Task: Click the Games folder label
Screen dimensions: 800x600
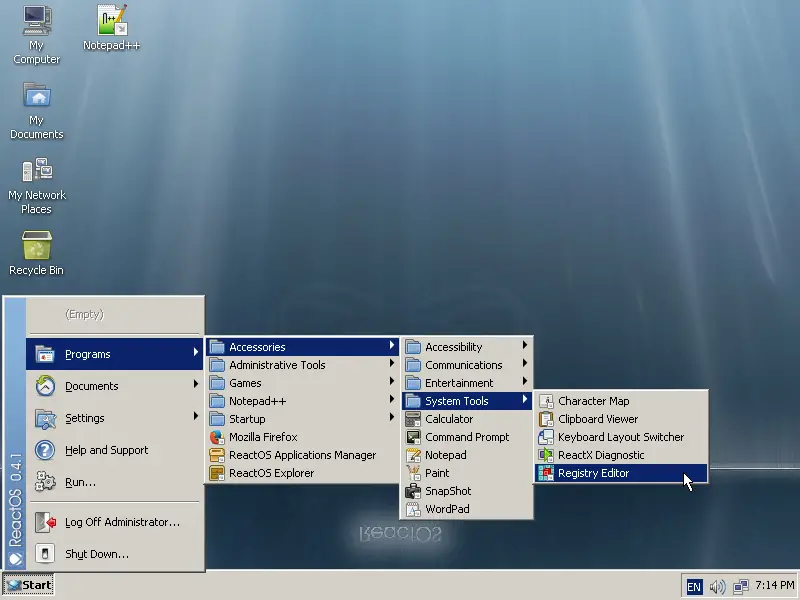Action: point(245,383)
